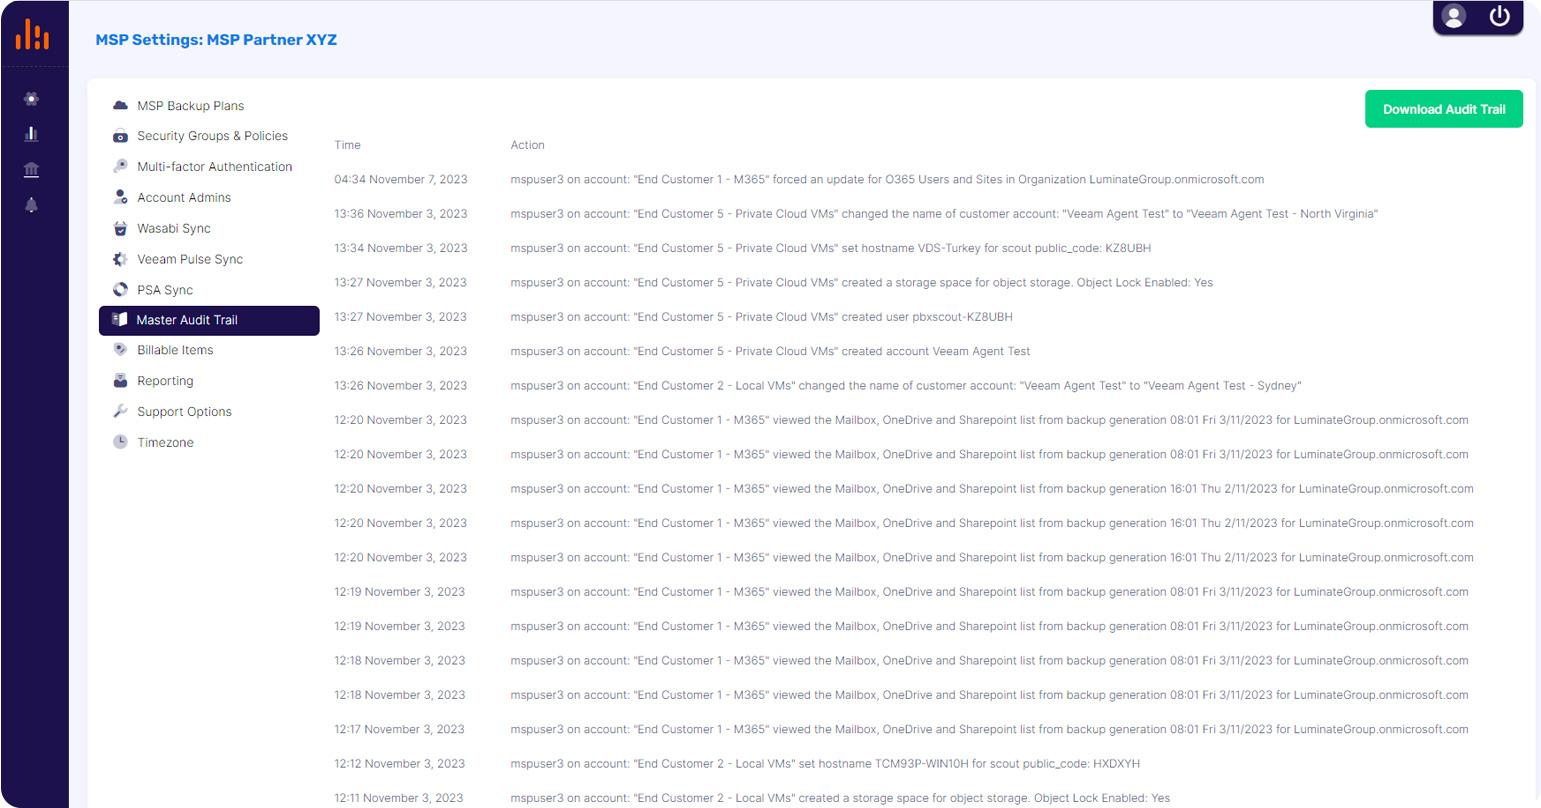Go to Billable Items
The height and width of the screenshot is (808, 1541).
point(175,350)
